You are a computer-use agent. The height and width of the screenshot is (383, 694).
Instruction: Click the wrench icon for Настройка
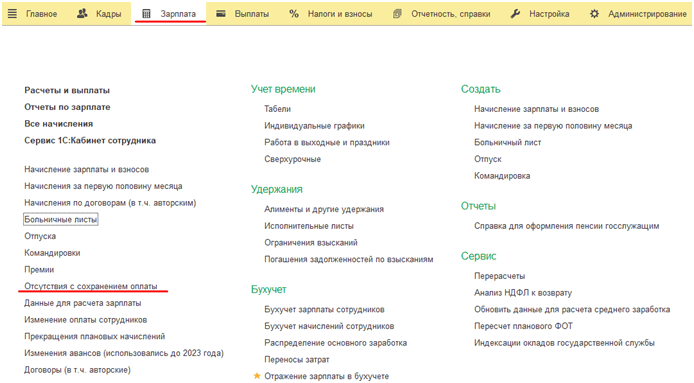pyautogui.click(x=515, y=14)
